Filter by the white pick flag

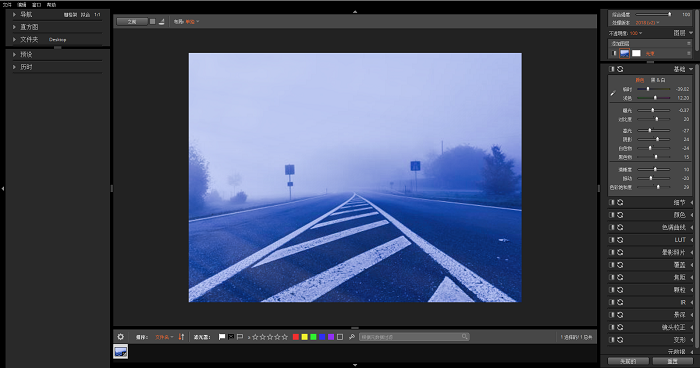[222, 337]
